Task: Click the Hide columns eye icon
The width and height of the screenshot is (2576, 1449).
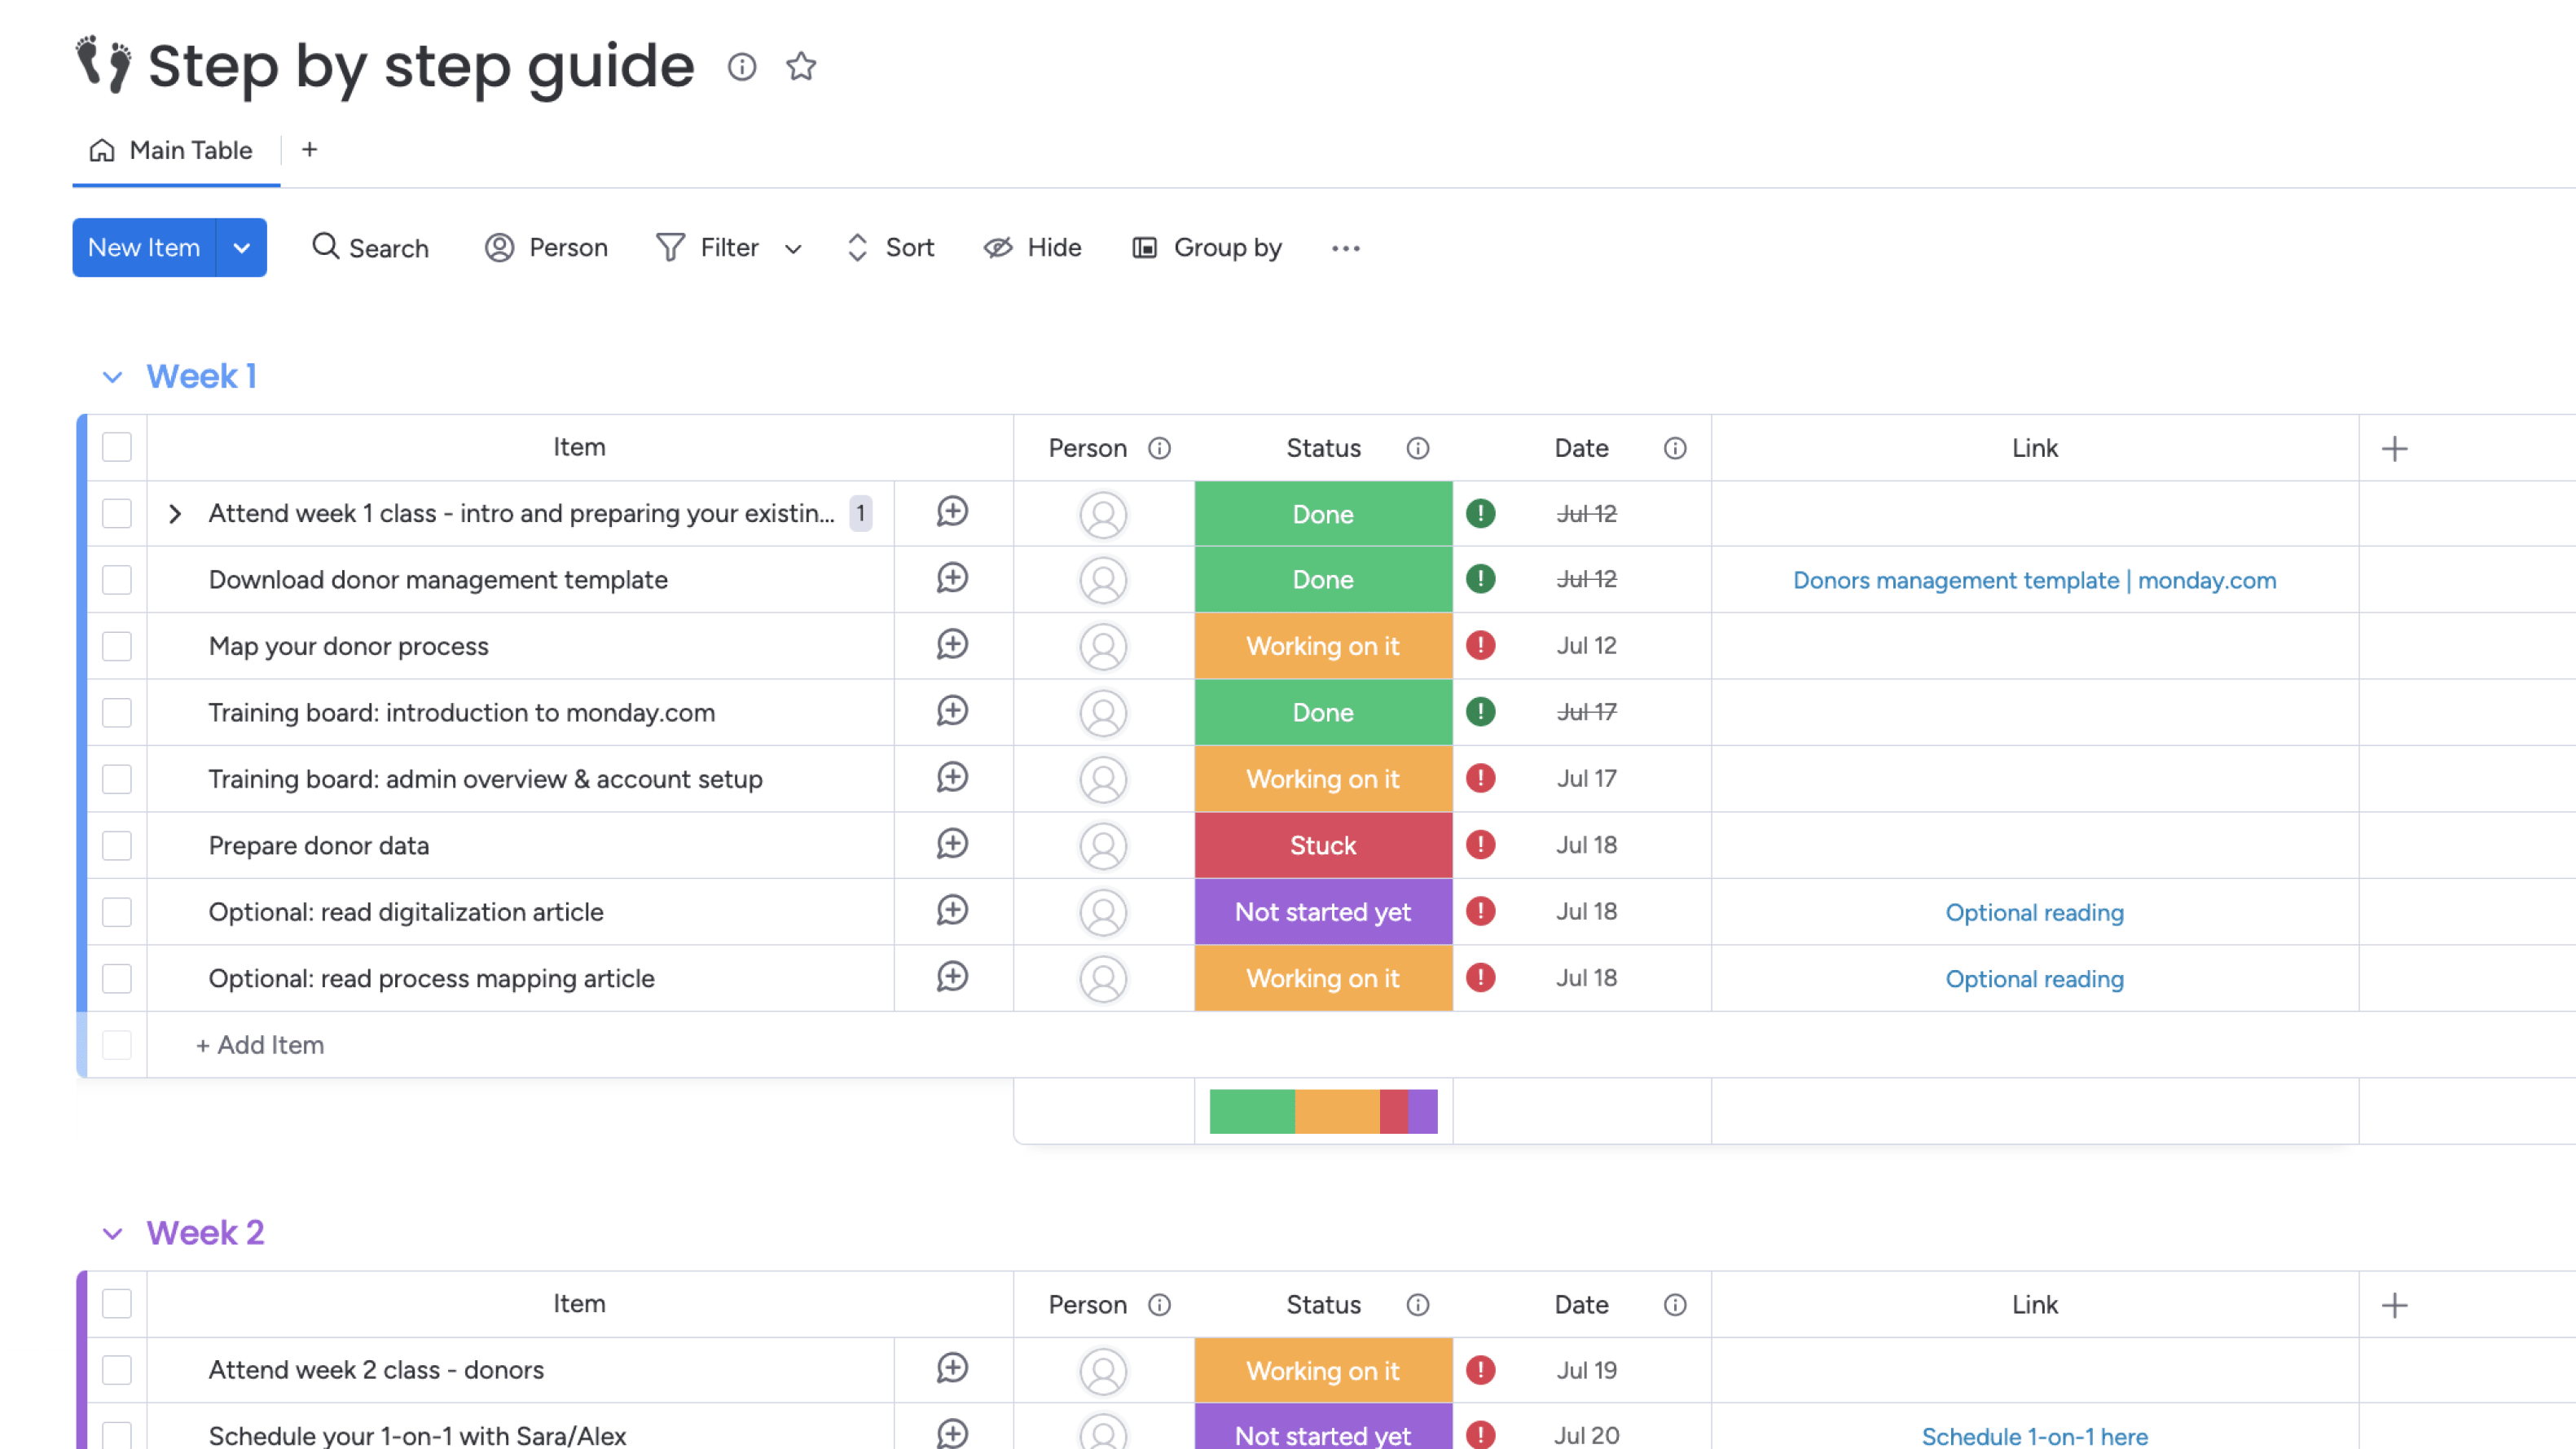Action: [x=998, y=247]
